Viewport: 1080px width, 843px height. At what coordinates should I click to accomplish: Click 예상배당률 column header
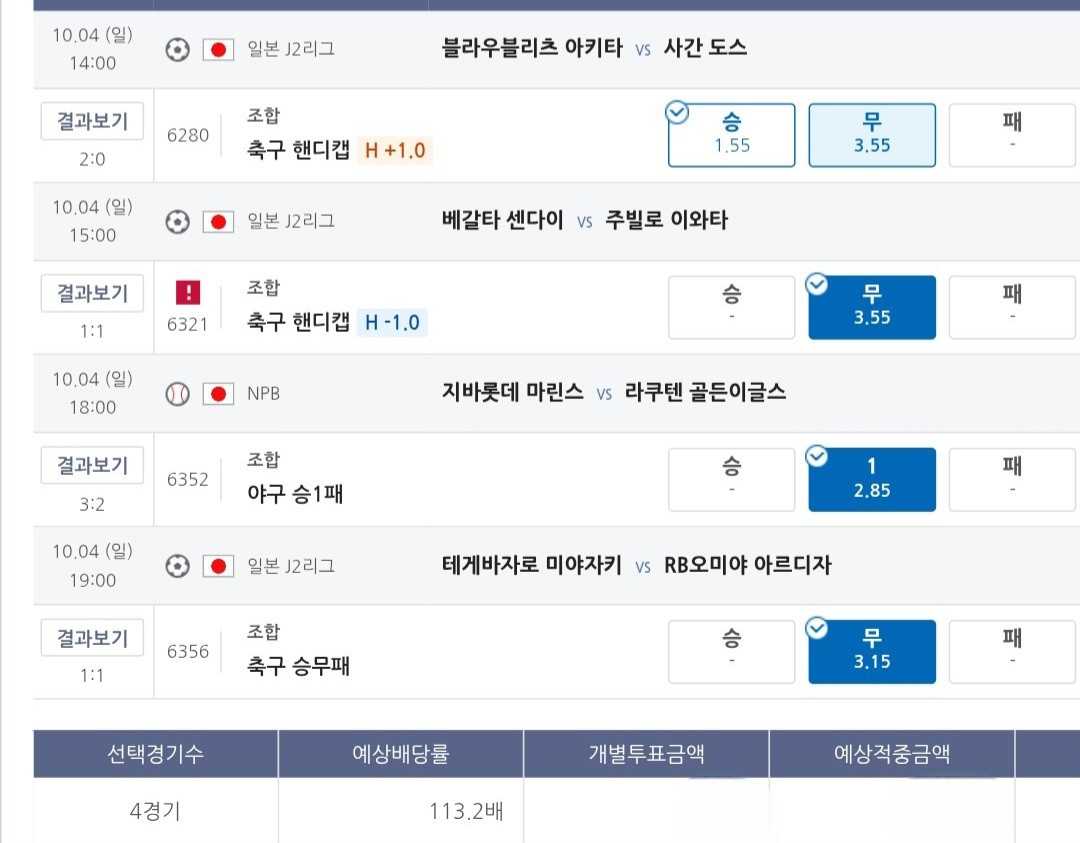(401, 753)
